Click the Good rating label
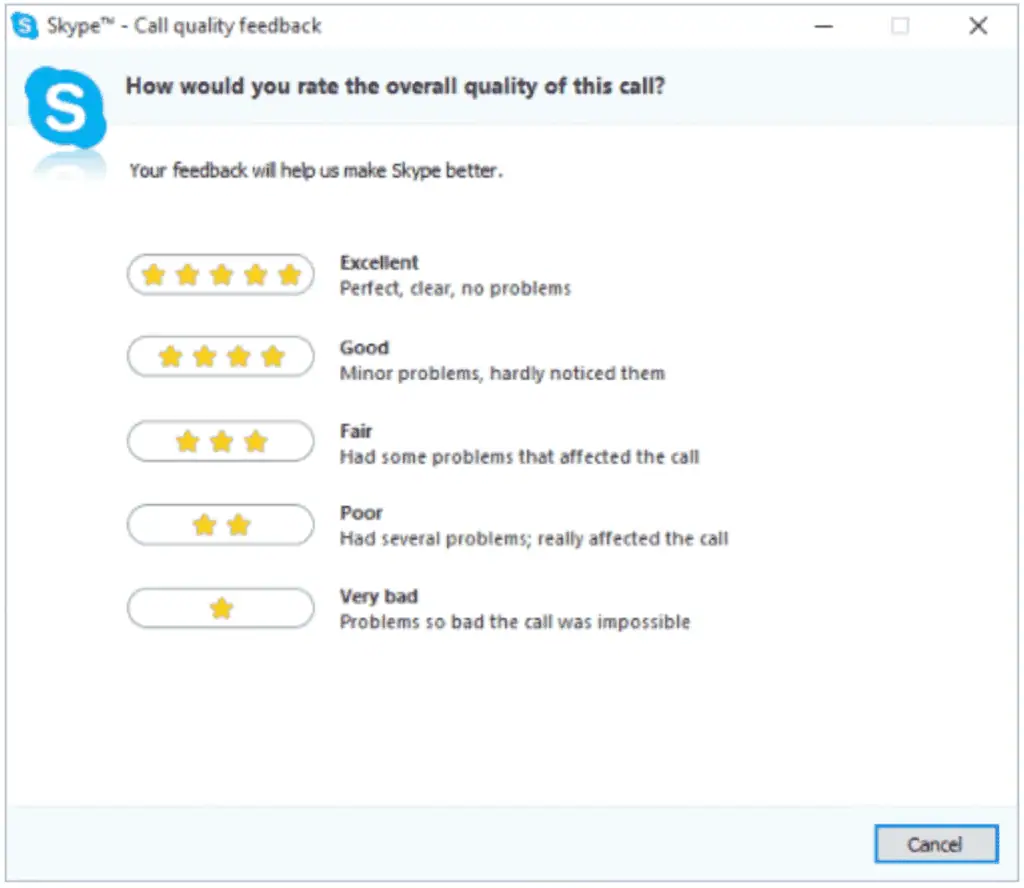The height and width of the screenshot is (888, 1024). [364, 347]
